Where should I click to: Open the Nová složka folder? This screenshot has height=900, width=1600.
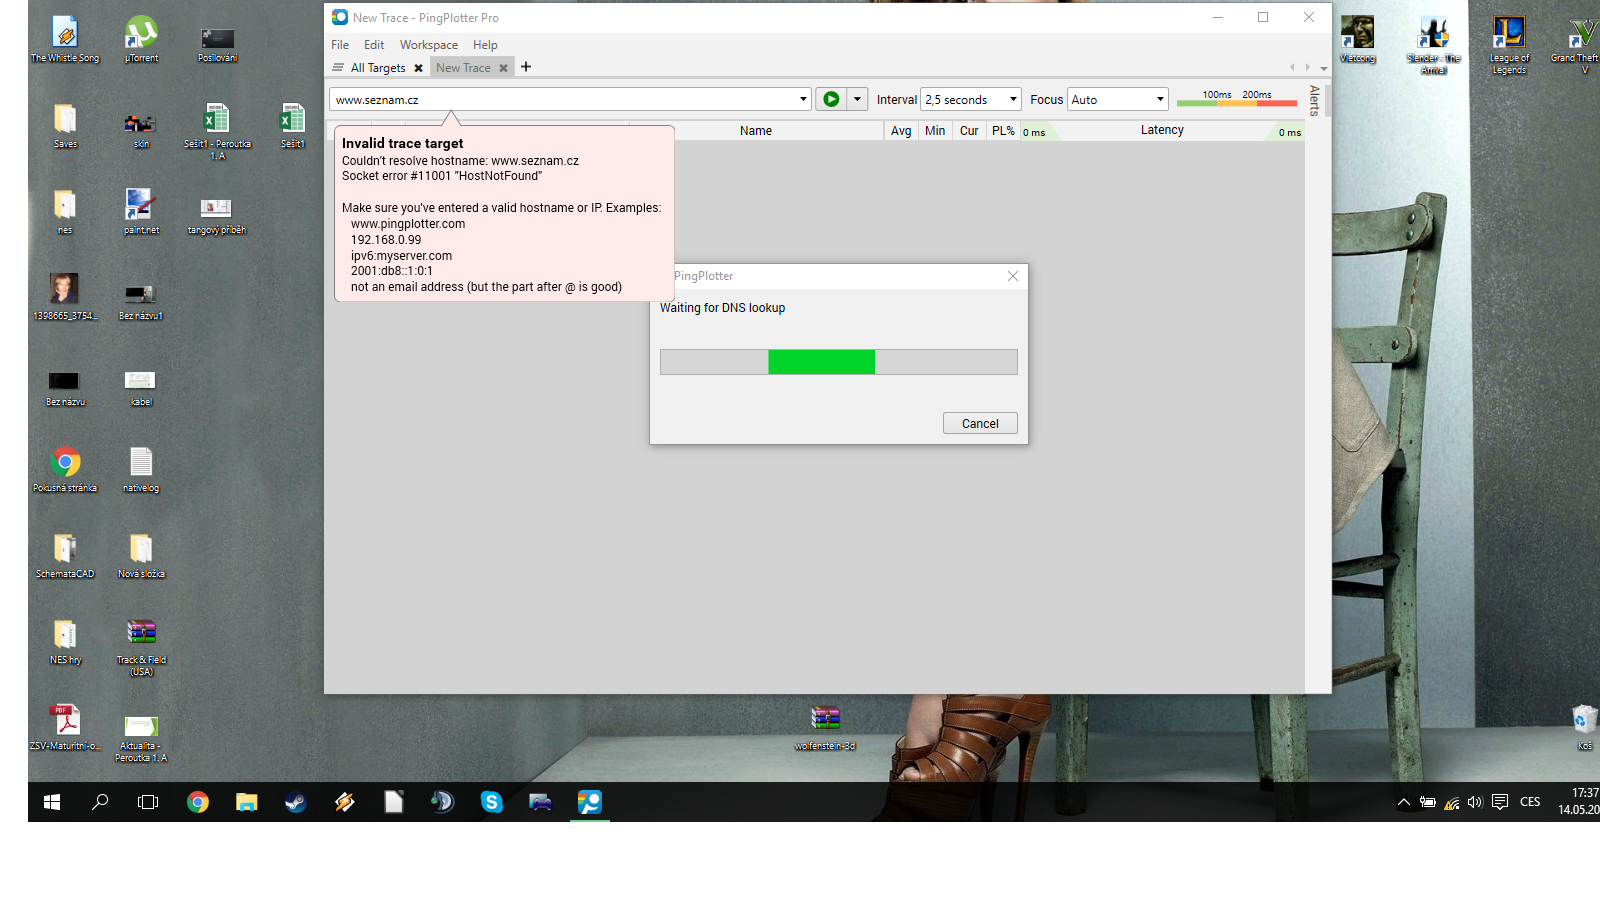point(141,556)
